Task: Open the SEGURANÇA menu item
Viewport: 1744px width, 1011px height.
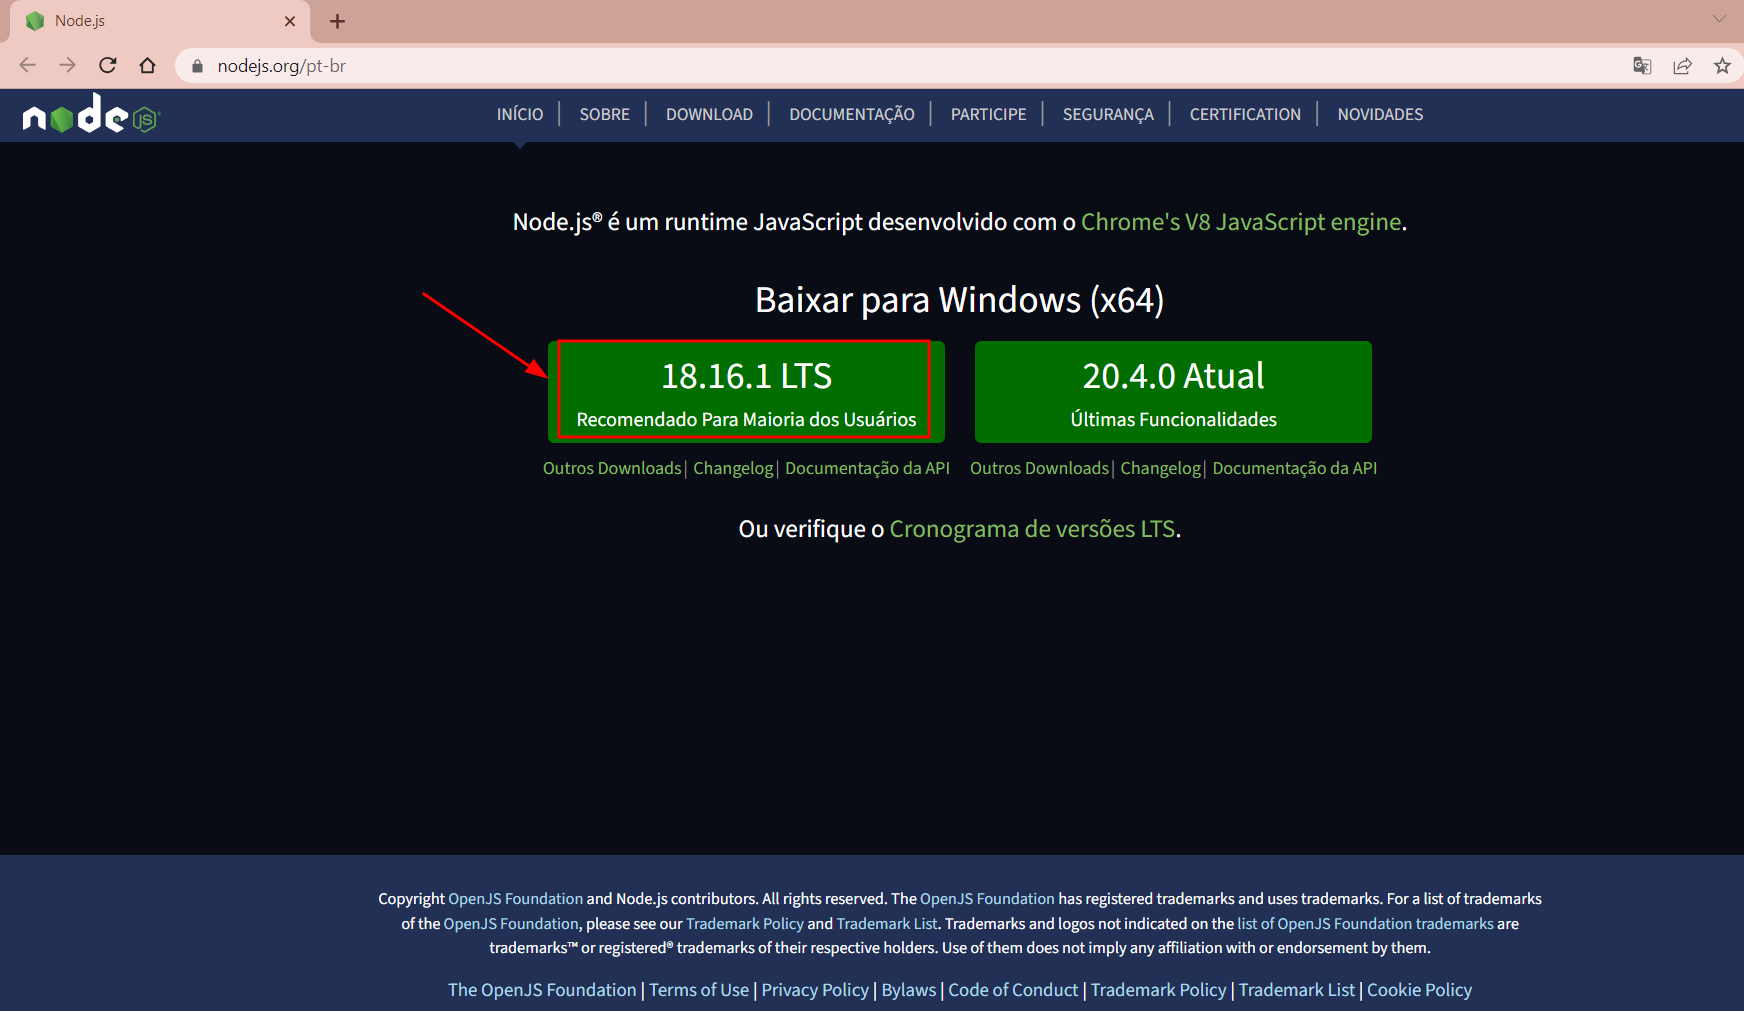Action: 1108,114
